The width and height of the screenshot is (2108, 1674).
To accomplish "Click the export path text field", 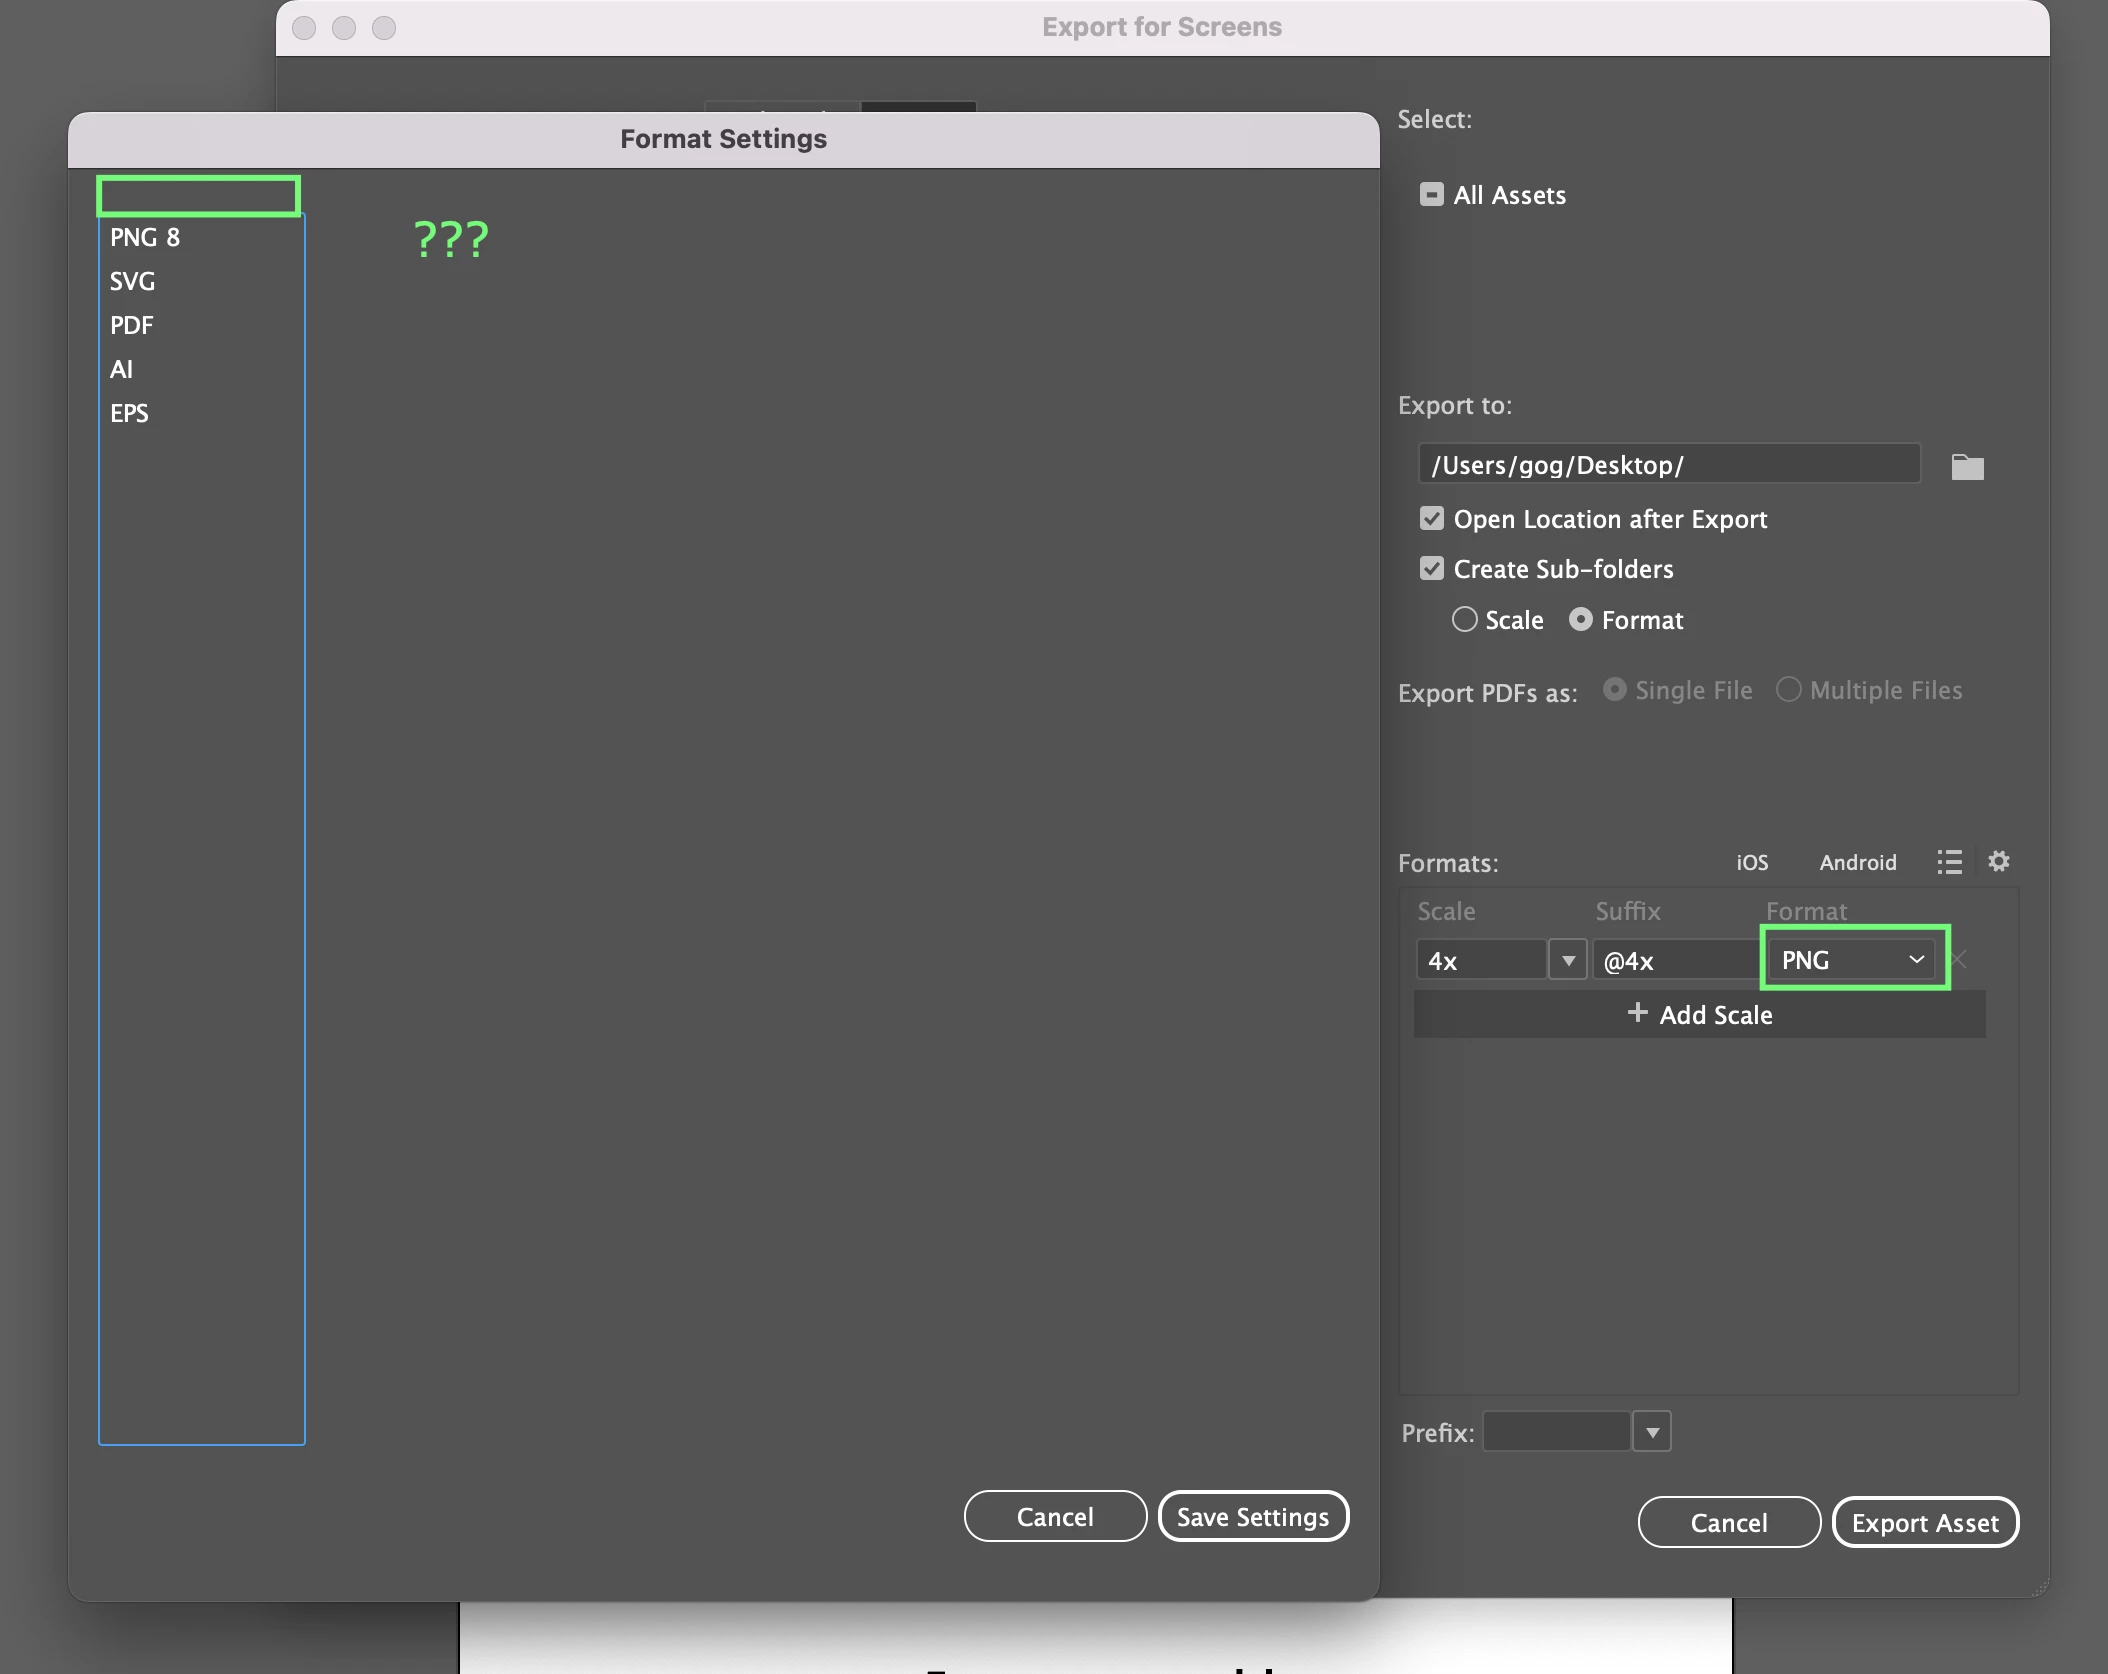I will click(1668, 465).
